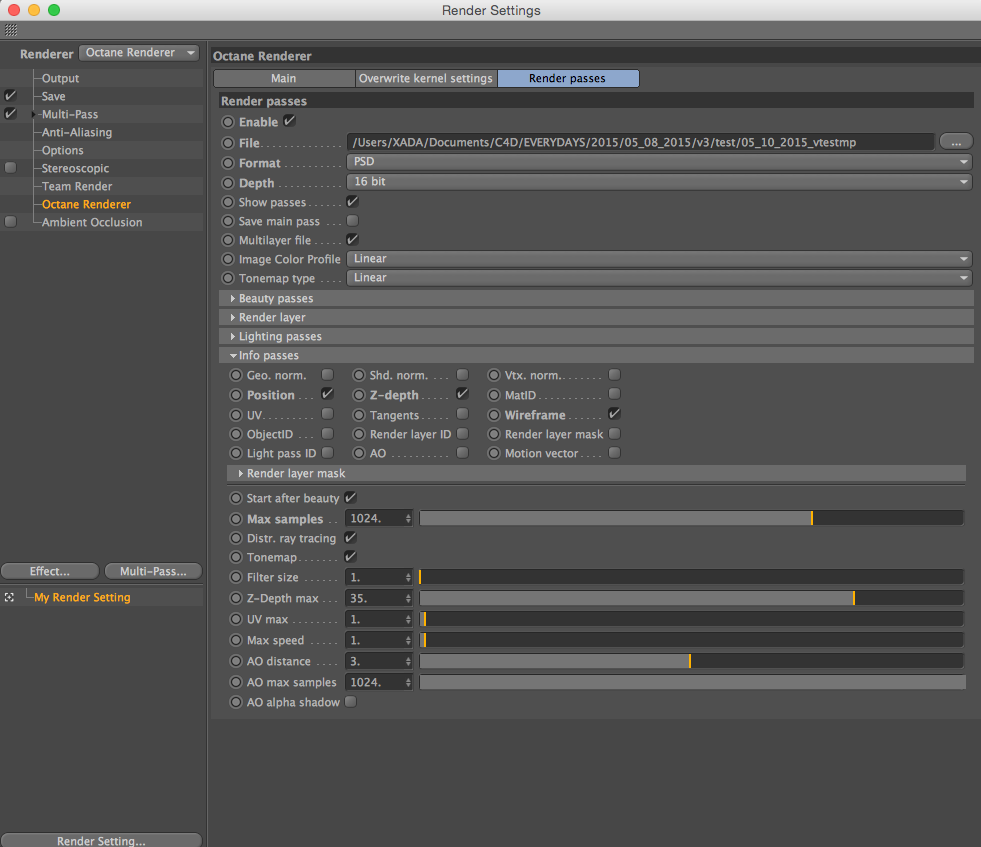The width and height of the screenshot is (981, 847).
Task: Click the animation circle beside MatID
Action: pyautogui.click(x=494, y=395)
